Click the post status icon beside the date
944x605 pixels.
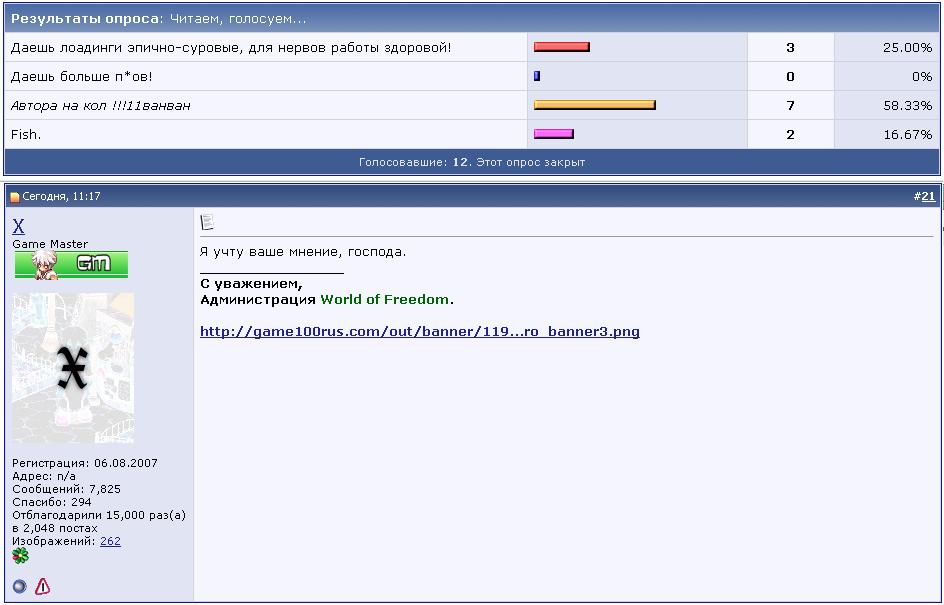[x=15, y=197]
